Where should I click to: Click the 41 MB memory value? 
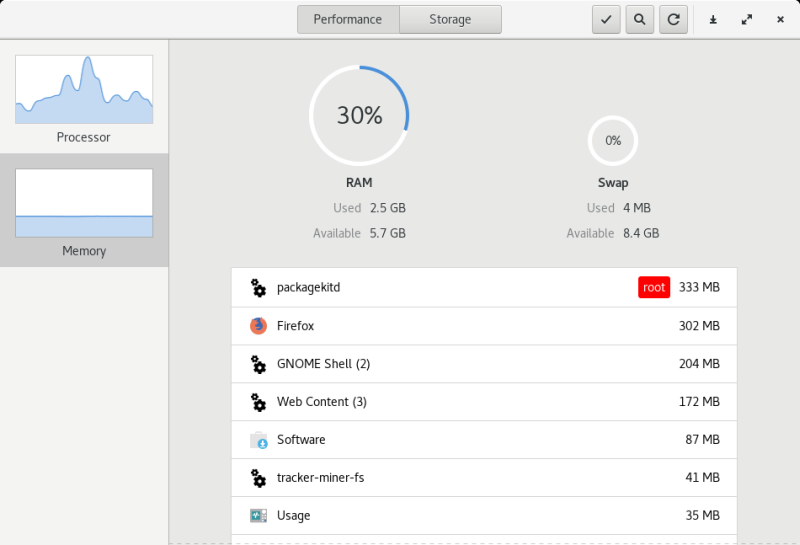pyautogui.click(x=703, y=478)
